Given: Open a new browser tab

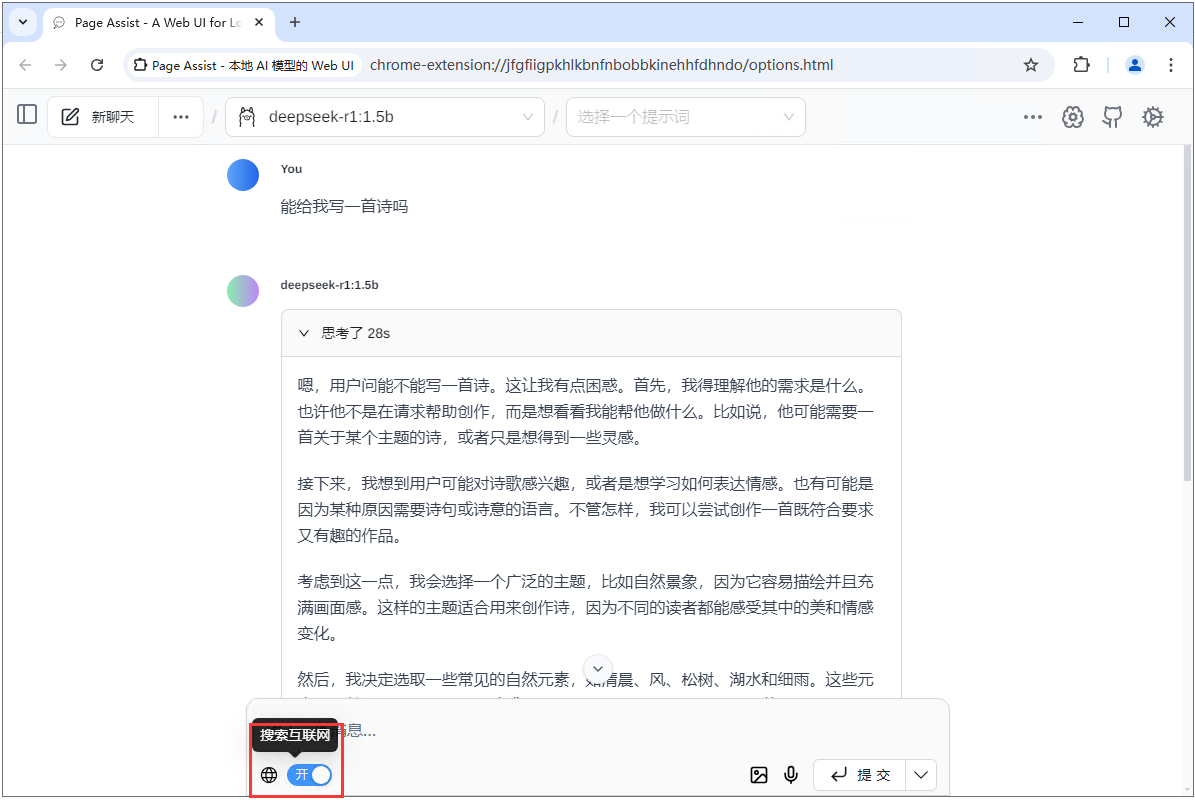Looking at the screenshot, I should (x=295, y=22).
